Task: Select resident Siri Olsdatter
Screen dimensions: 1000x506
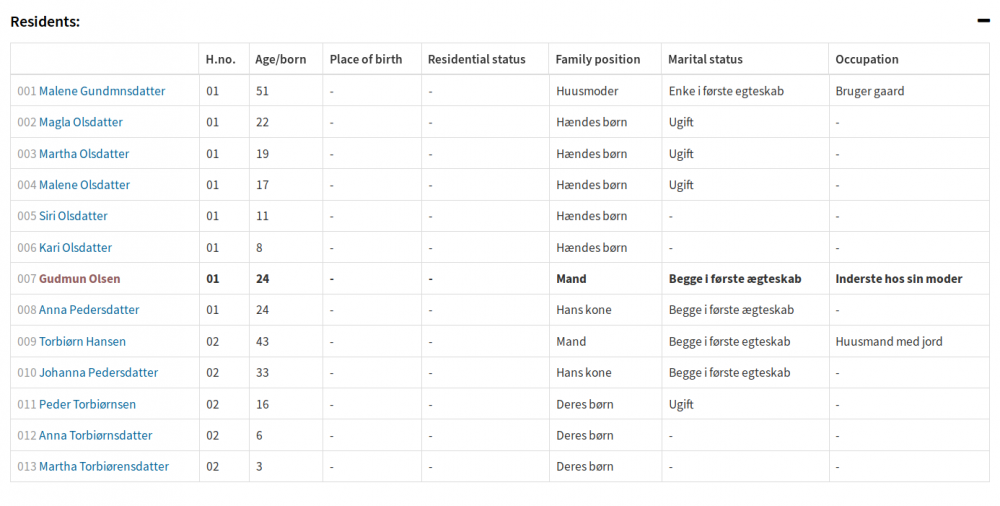Action: [73, 216]
